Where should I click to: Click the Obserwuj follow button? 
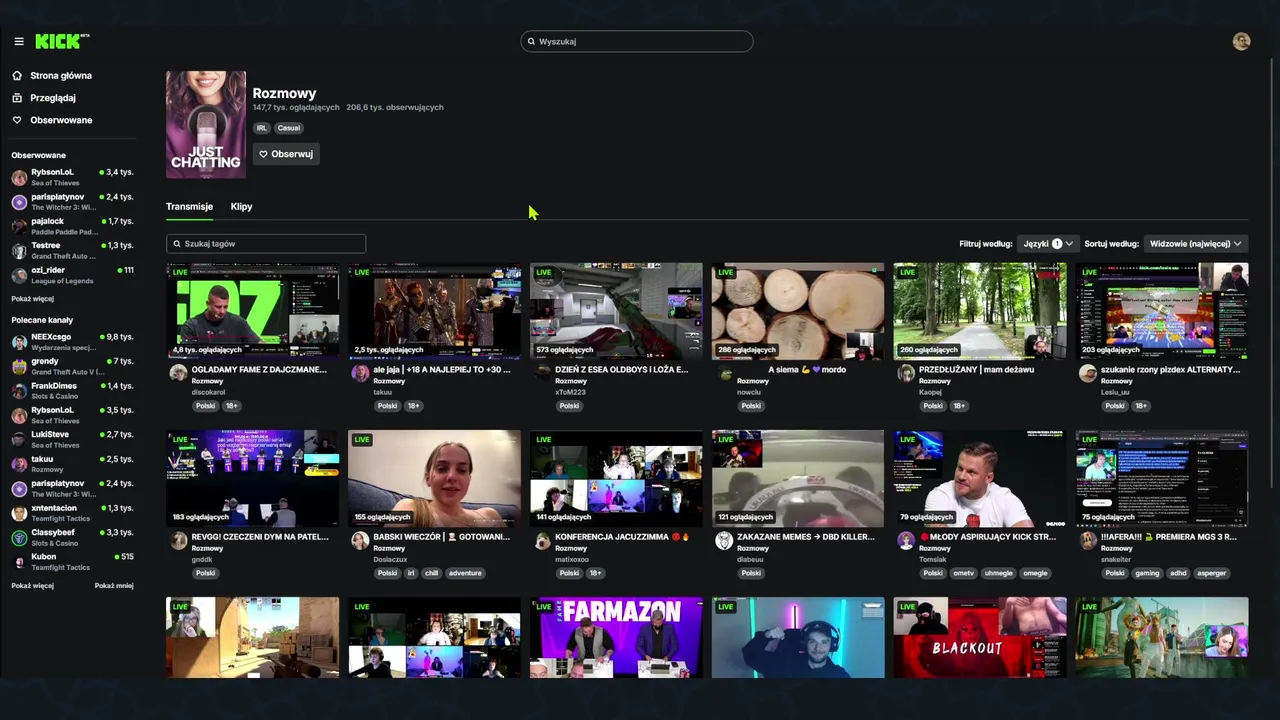click(x=286, y=154)
